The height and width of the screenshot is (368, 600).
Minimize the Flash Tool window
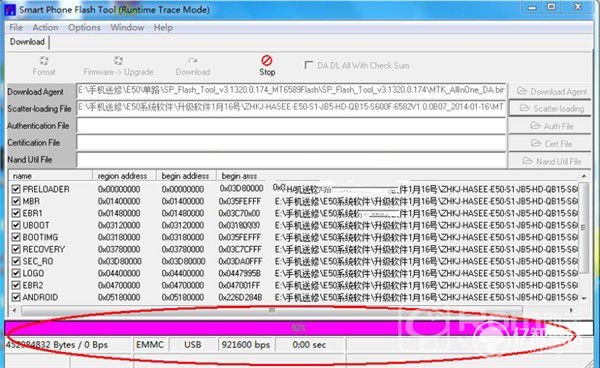[x=532, y=7]
